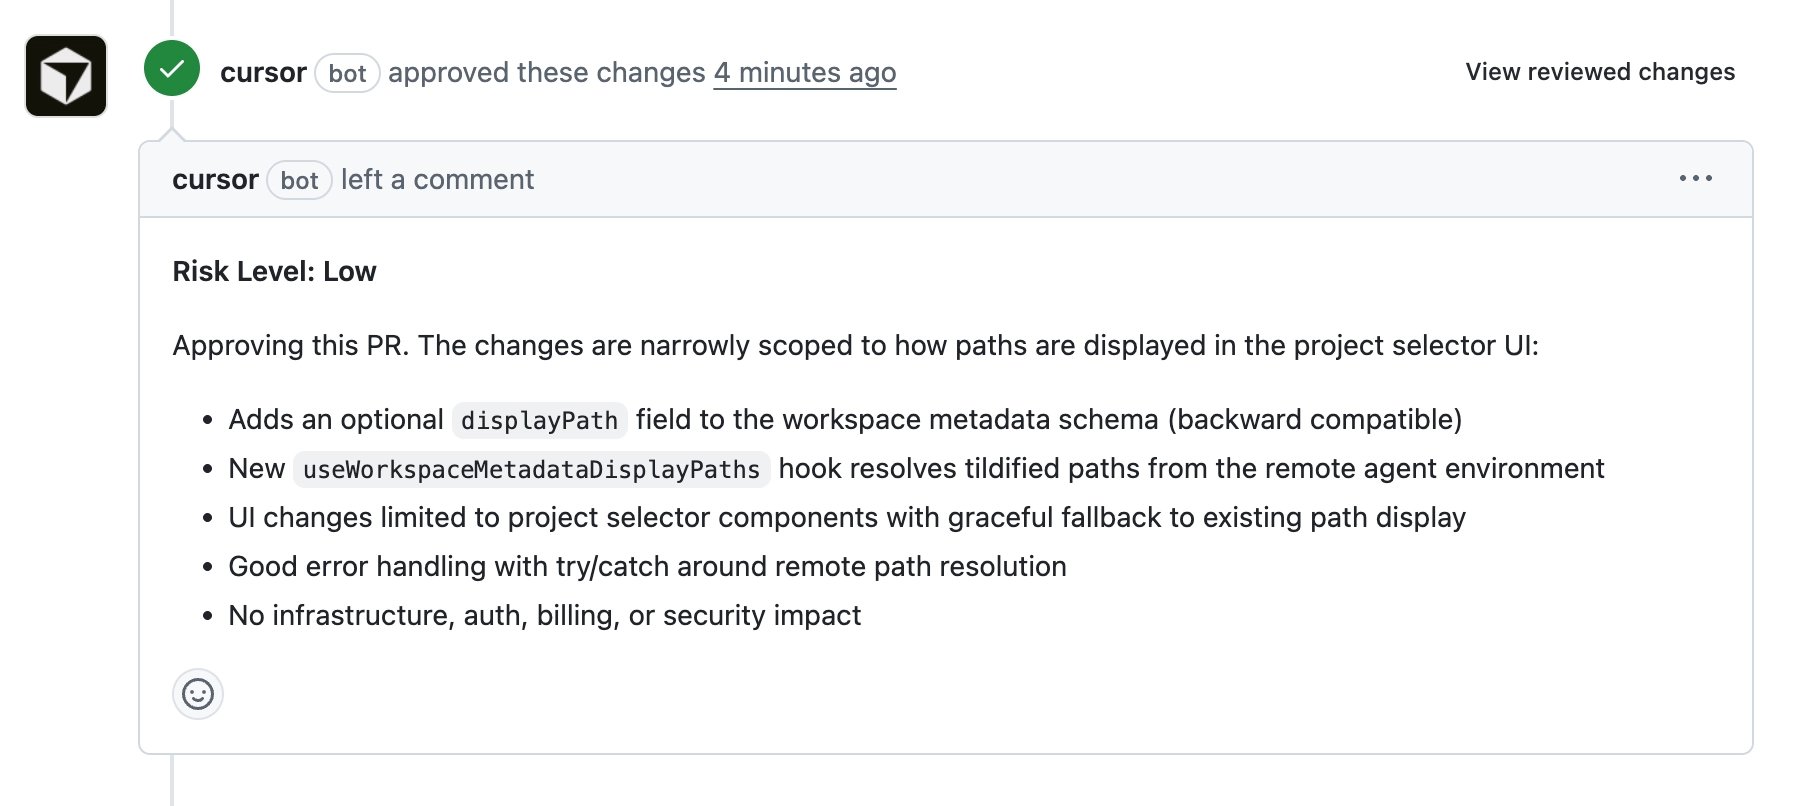Viewport: 1798px width, 806px height.
Task: Click the 'Good error handling' bullet item
Action: (x=647, y=566)
